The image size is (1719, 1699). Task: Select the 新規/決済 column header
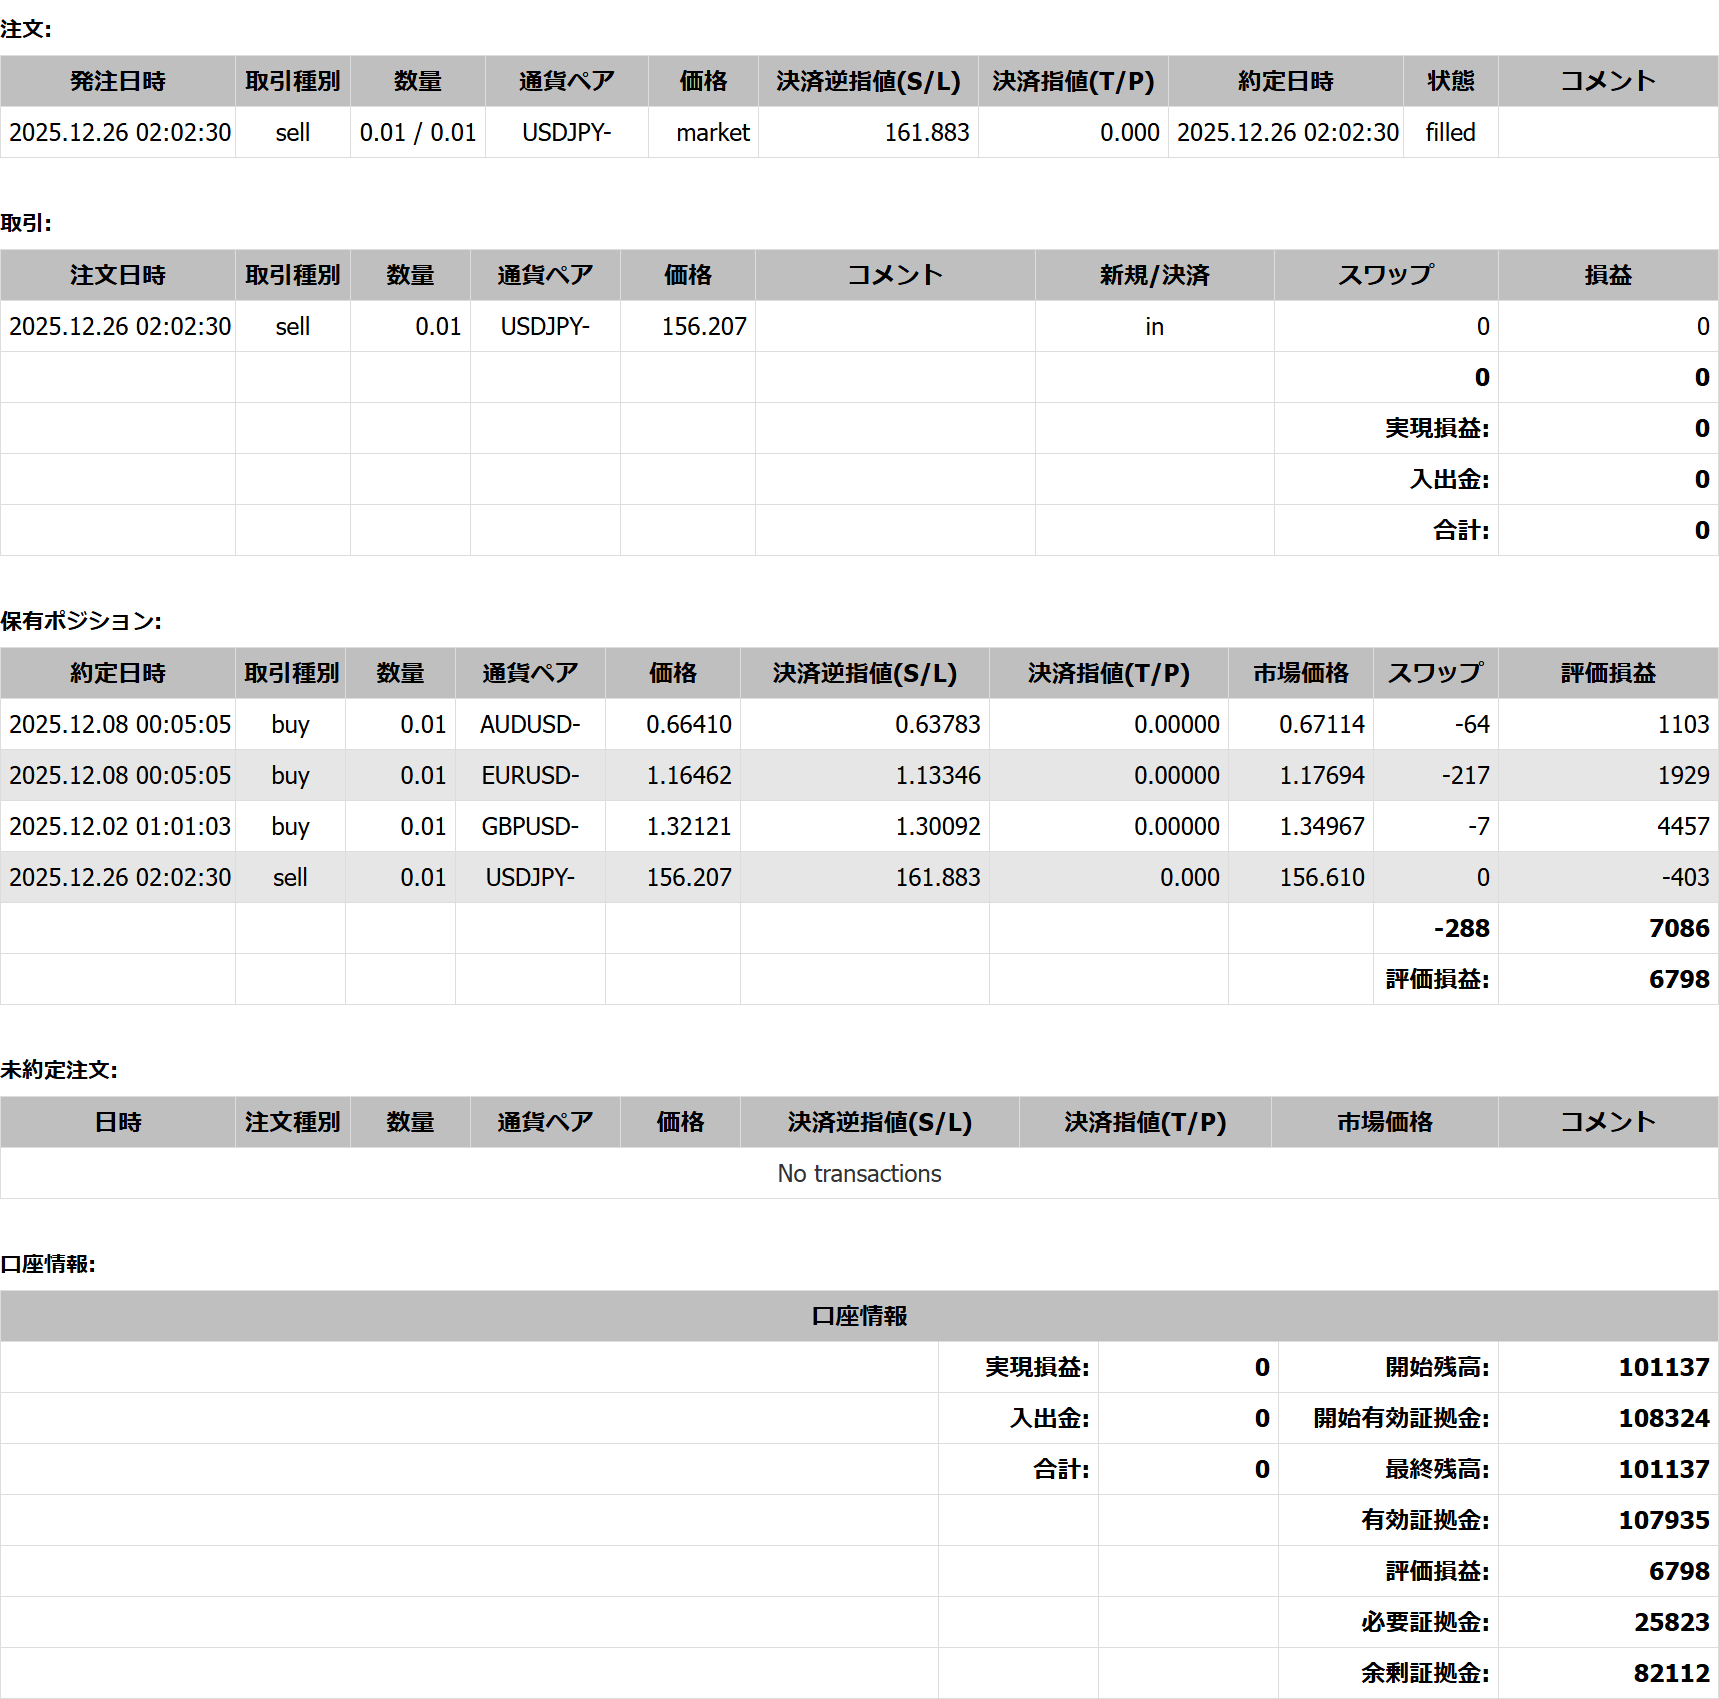pos(1154,275)
